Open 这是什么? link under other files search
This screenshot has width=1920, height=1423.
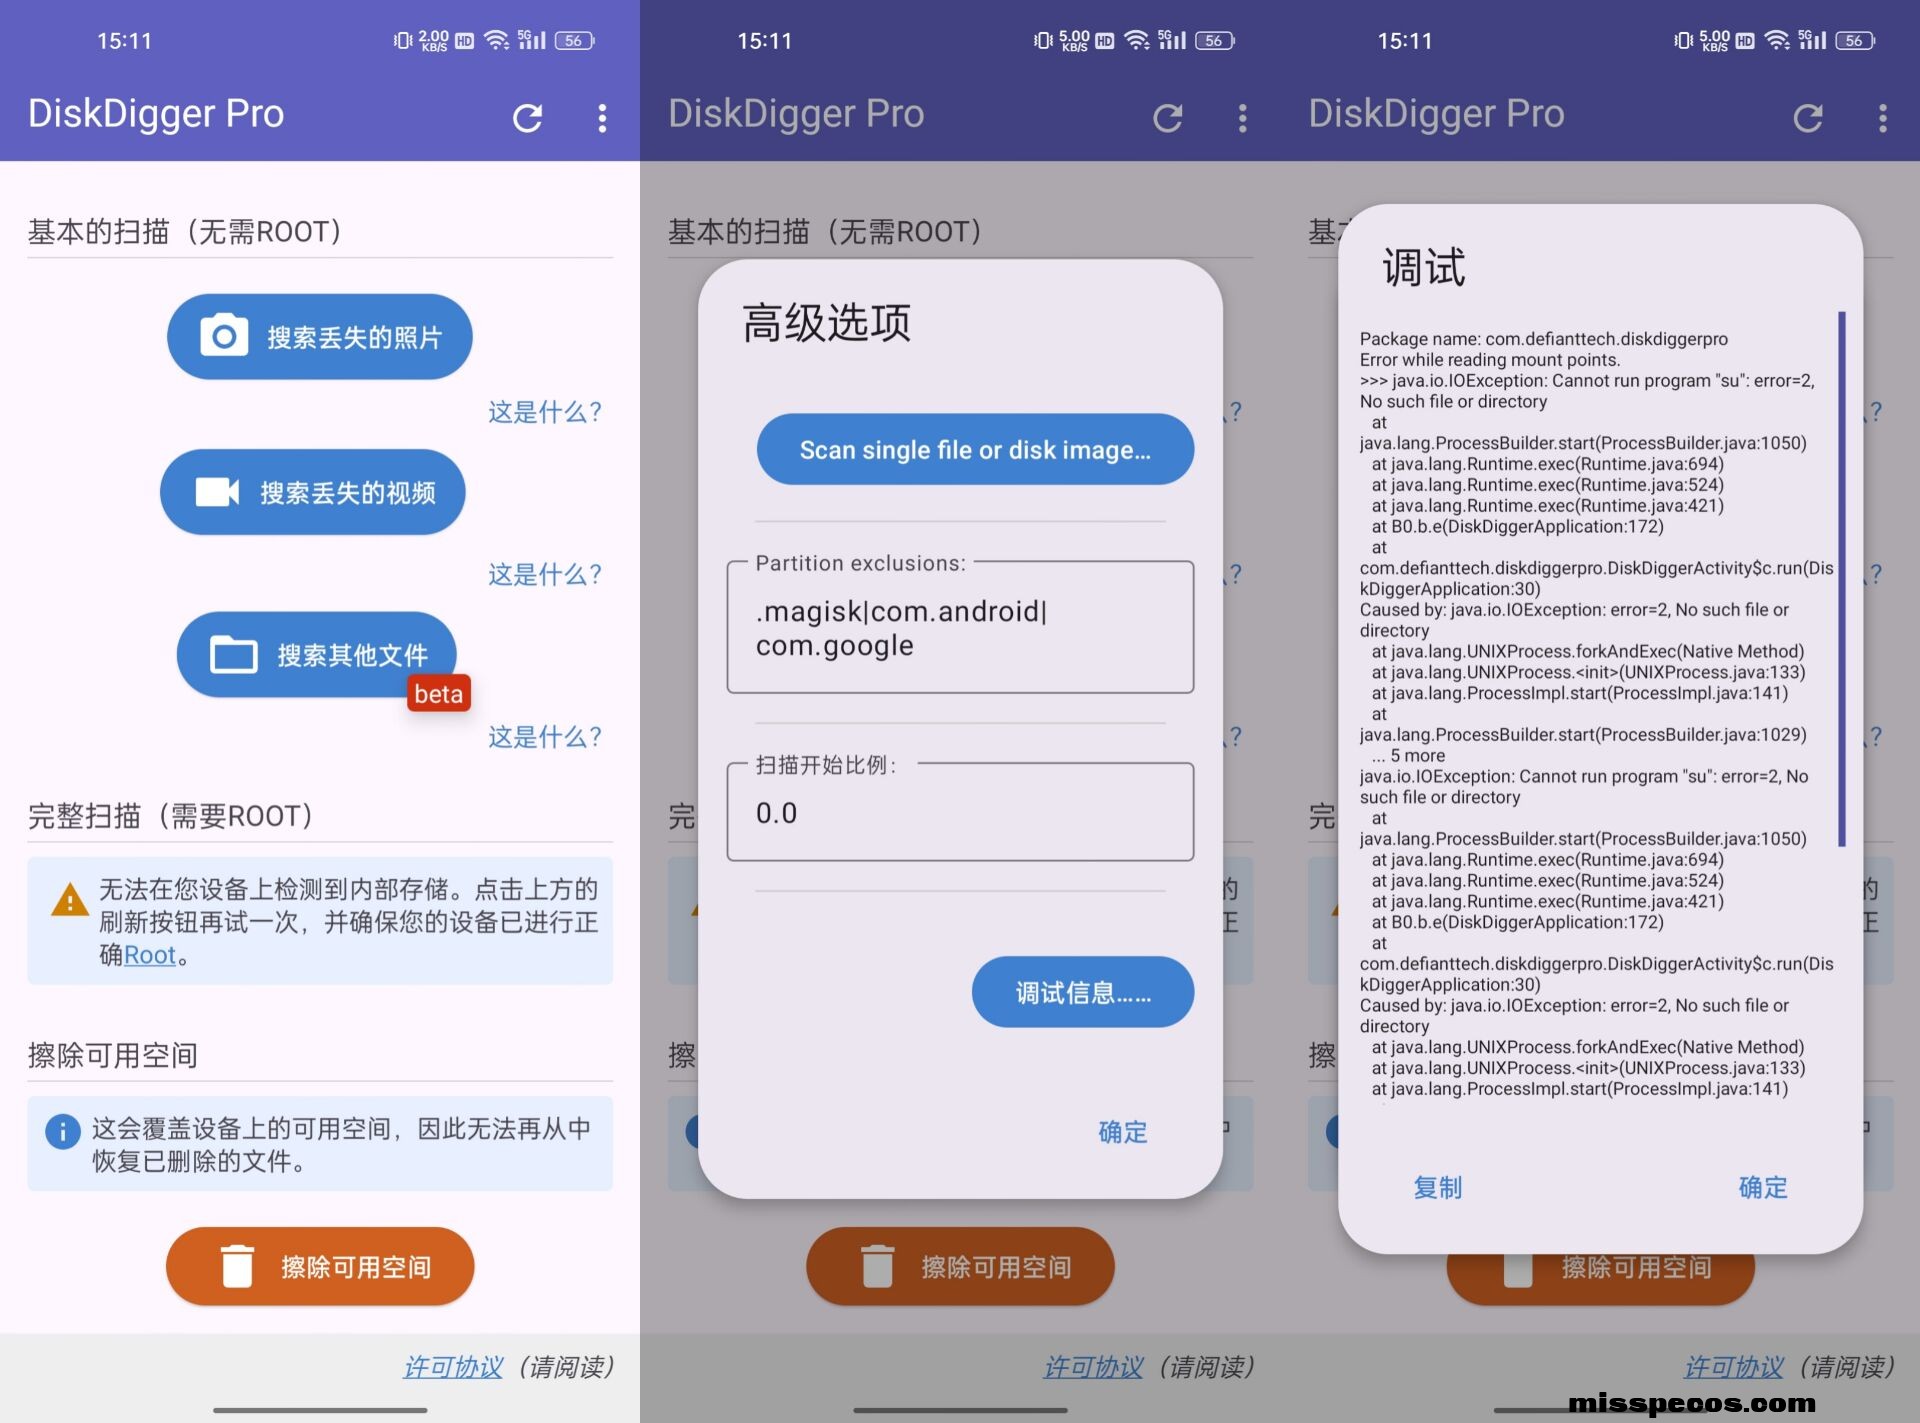(545, 737)
